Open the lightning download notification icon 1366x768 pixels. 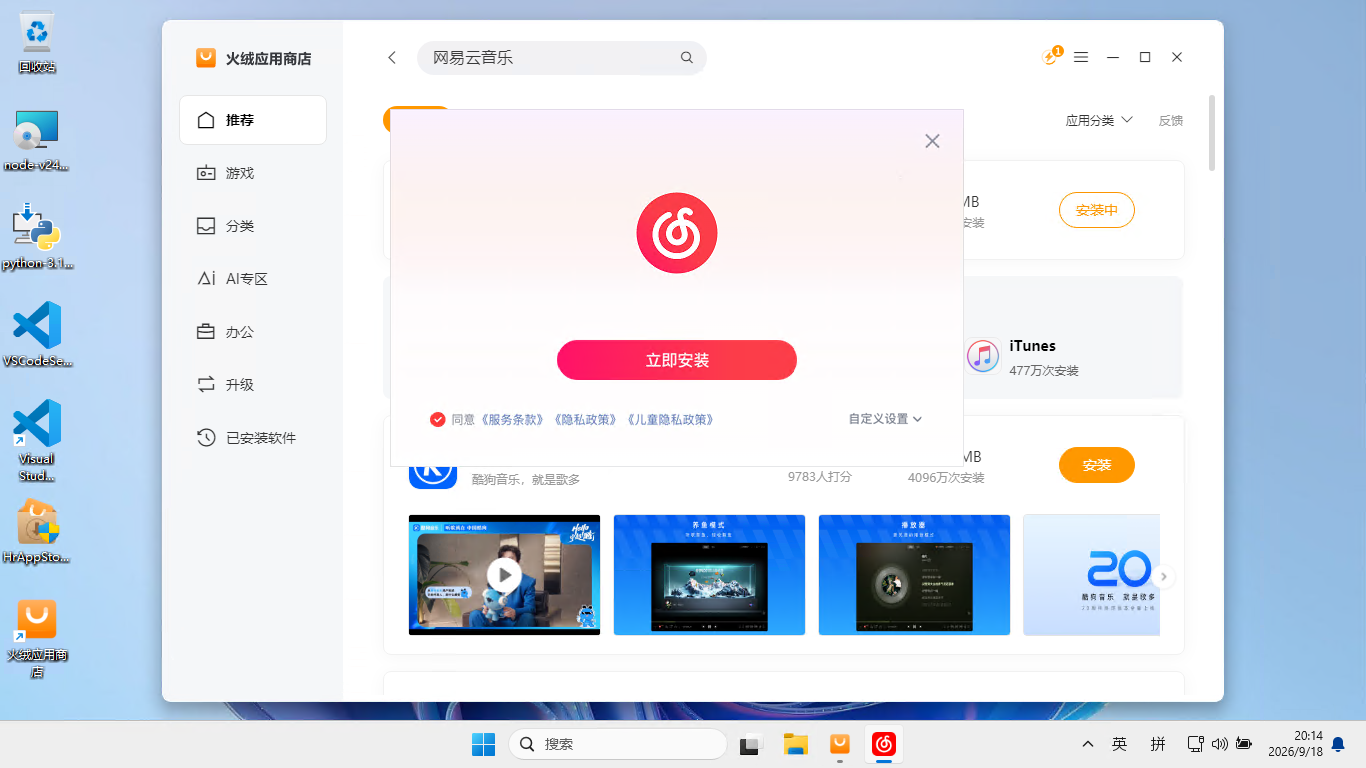[1050, 57]
